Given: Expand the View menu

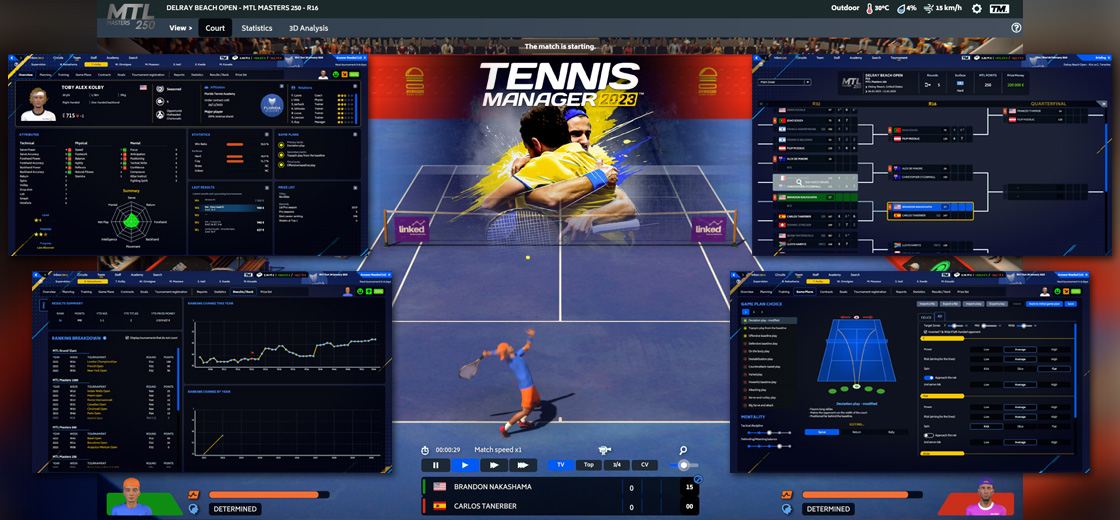Looking at the screenshot, I should 180,28.
